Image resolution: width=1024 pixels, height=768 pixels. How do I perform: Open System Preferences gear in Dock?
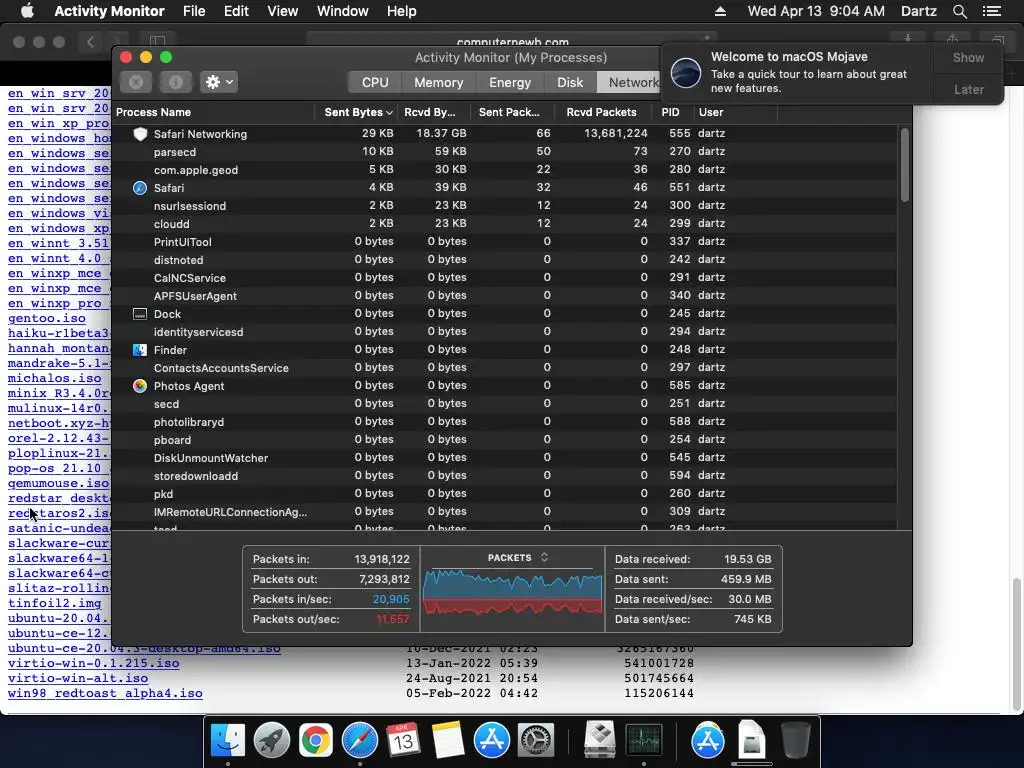point(536,741)
